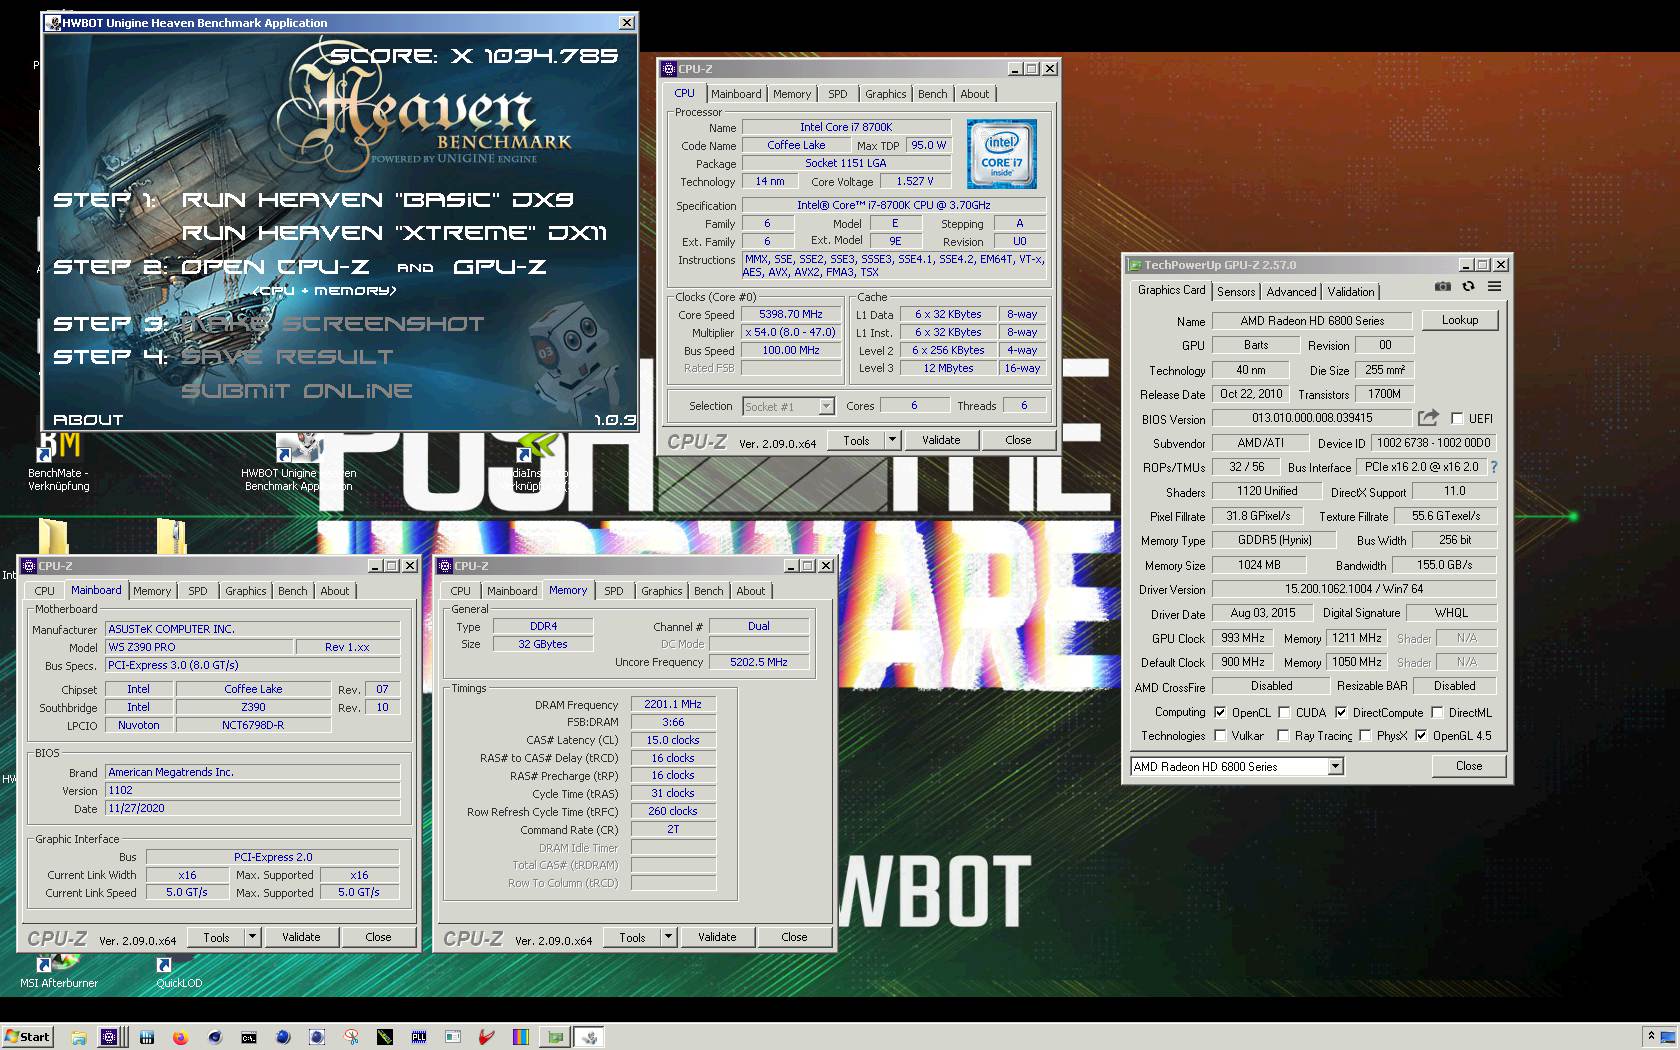
Task: Click the bus interface question mark icon
Action: coord(1494,467)
